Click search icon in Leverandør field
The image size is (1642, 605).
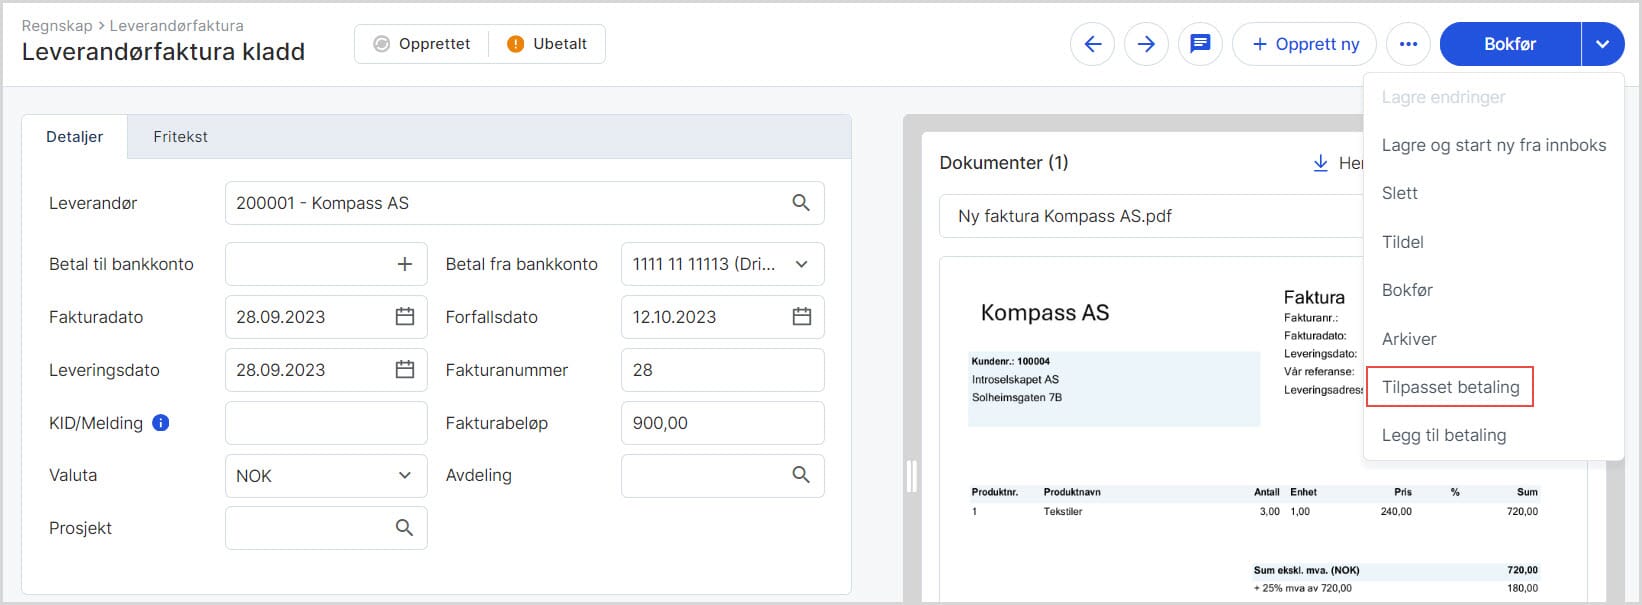tap(801, 203)
